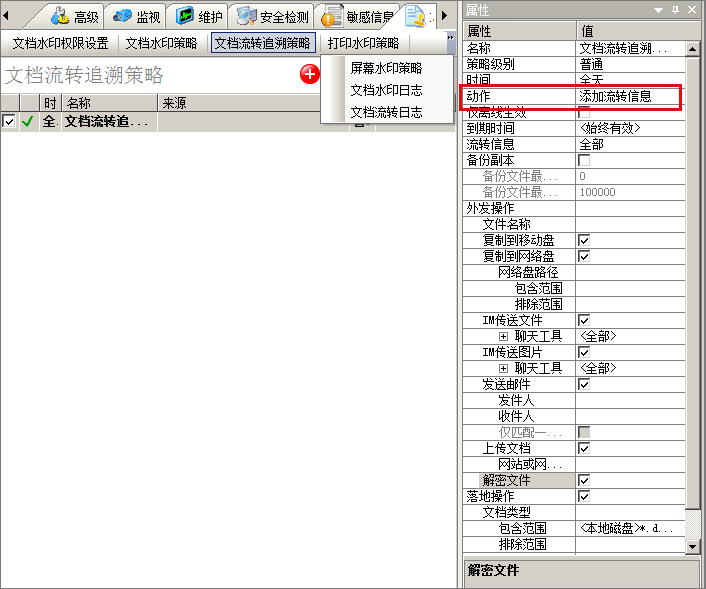This screenshot has width=706, height=589.
Task: Uncheck the 复制到移动盘 checkbox
Action: 584,241
